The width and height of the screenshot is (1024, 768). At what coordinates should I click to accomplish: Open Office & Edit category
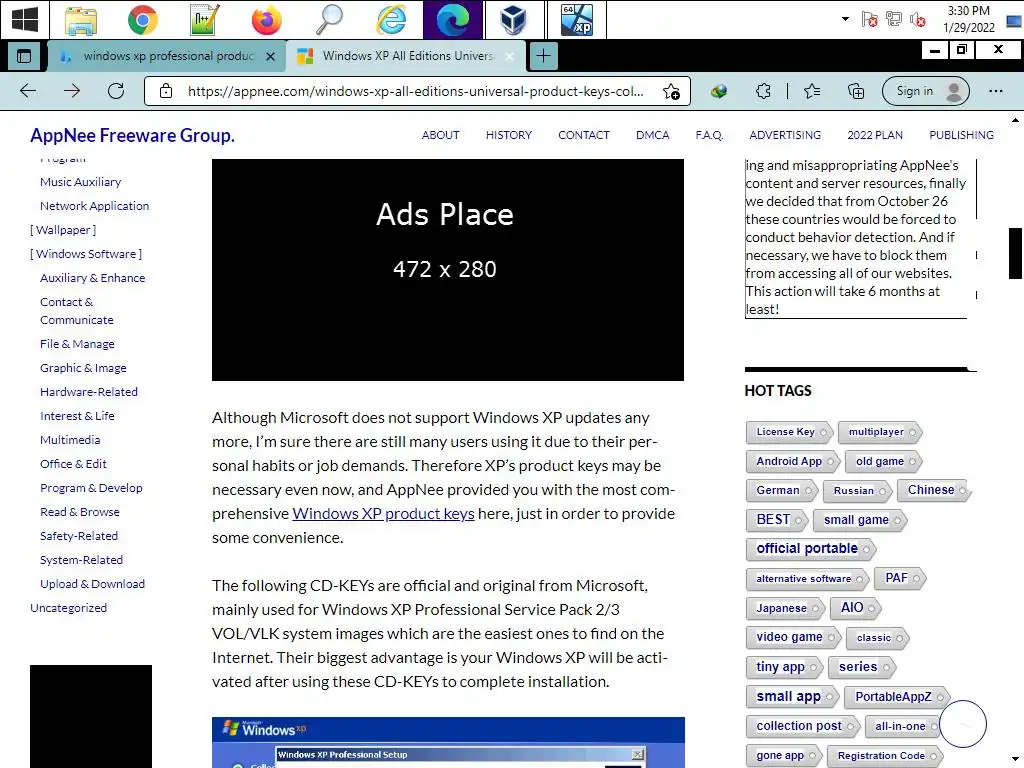73,464
